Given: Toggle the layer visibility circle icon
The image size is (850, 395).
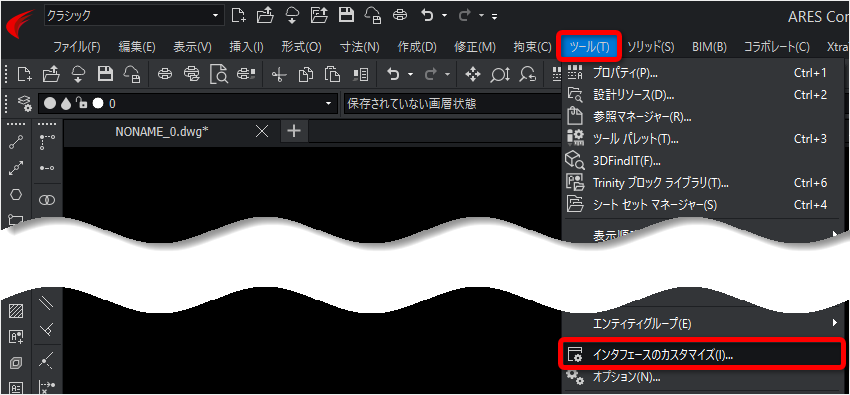Looking at the screenshot, I should coord(50,103).
